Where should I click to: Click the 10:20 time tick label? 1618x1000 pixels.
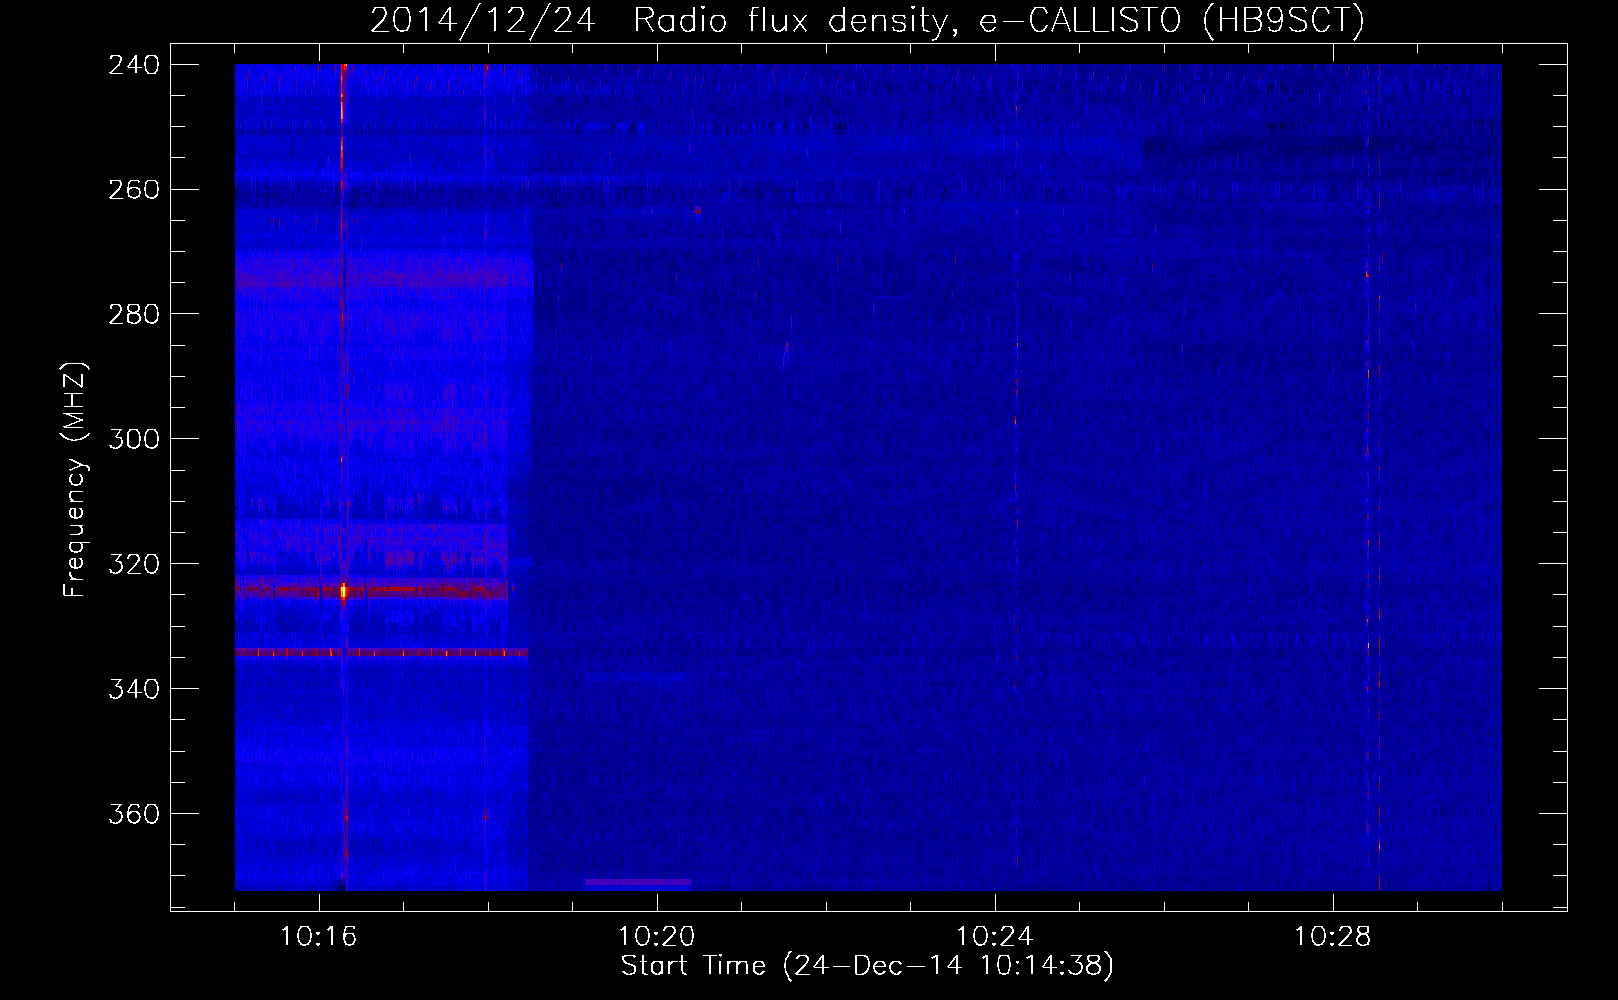pyautogui.click(x=657, y=937)
